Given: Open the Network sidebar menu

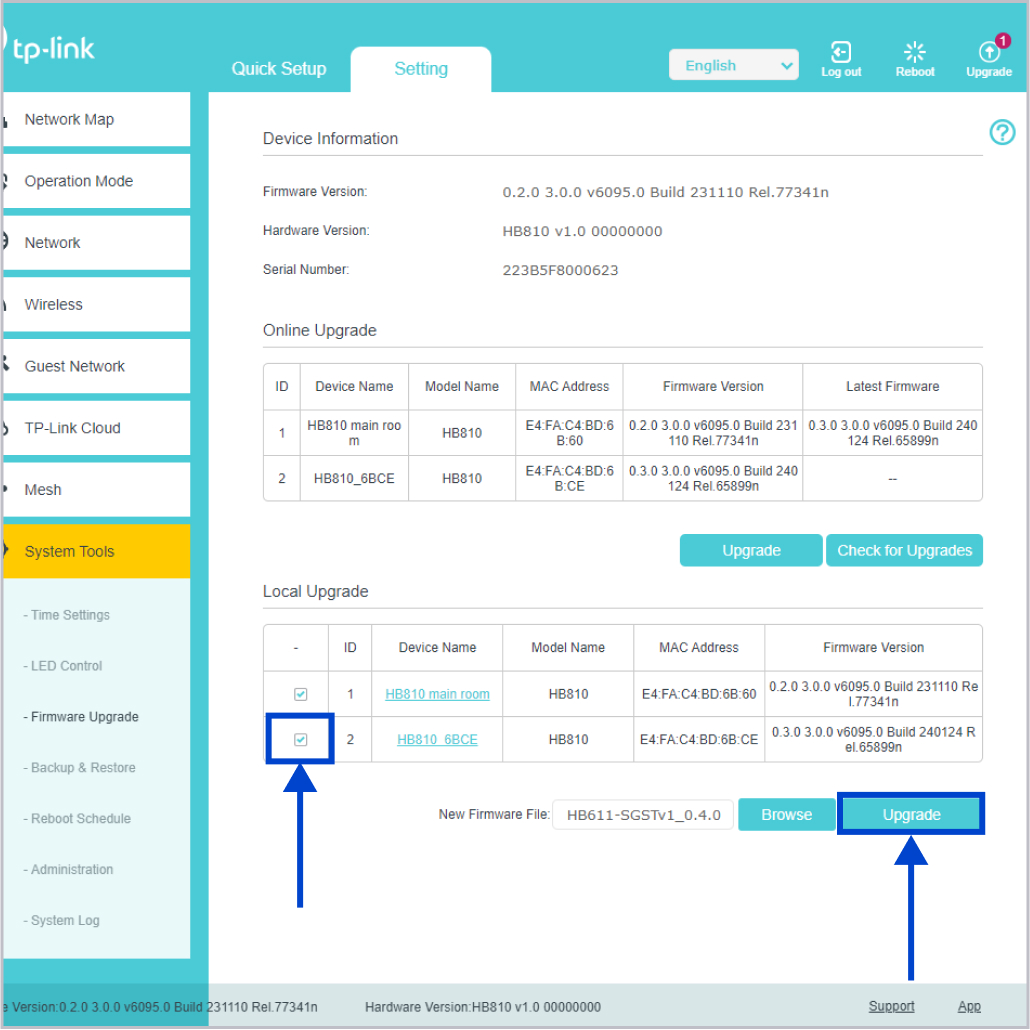Looking at the screenshot, I should point(96,243).
